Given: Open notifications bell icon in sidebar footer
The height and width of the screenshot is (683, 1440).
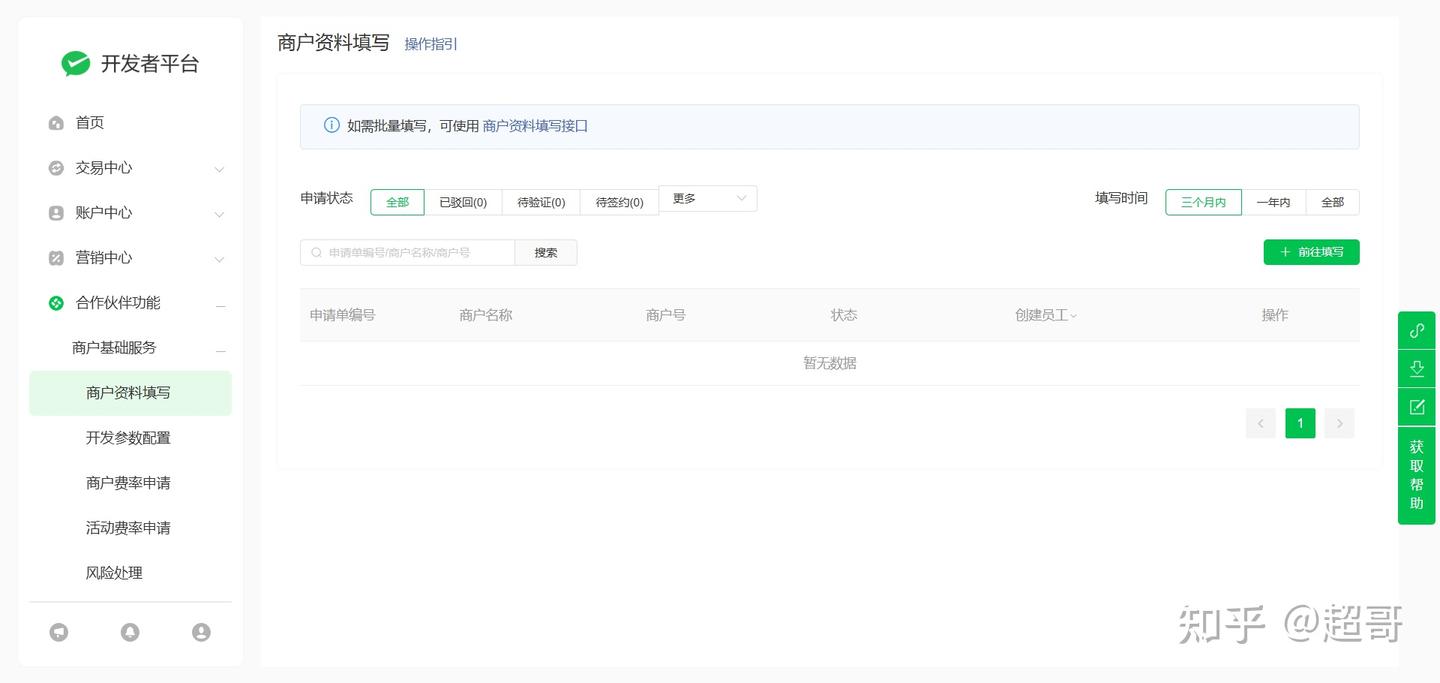Looking at the screenshot, I should [130, 632].
